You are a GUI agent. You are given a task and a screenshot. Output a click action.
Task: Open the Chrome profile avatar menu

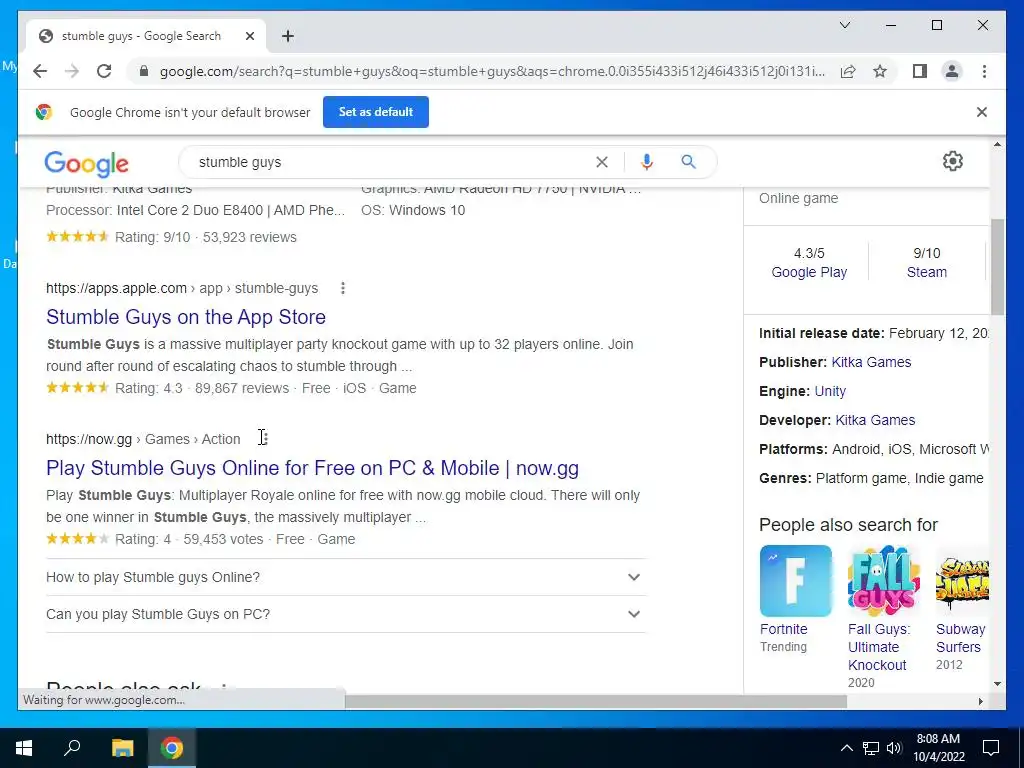point(952,71)
